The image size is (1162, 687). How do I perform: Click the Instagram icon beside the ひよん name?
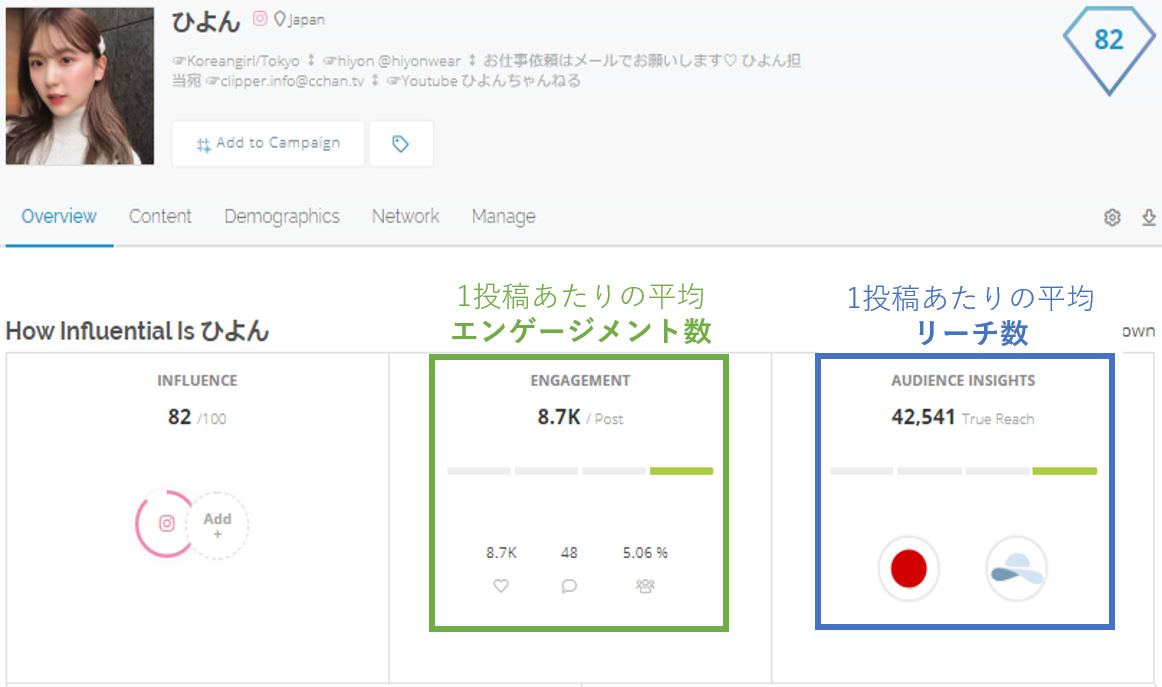[259, 19]
